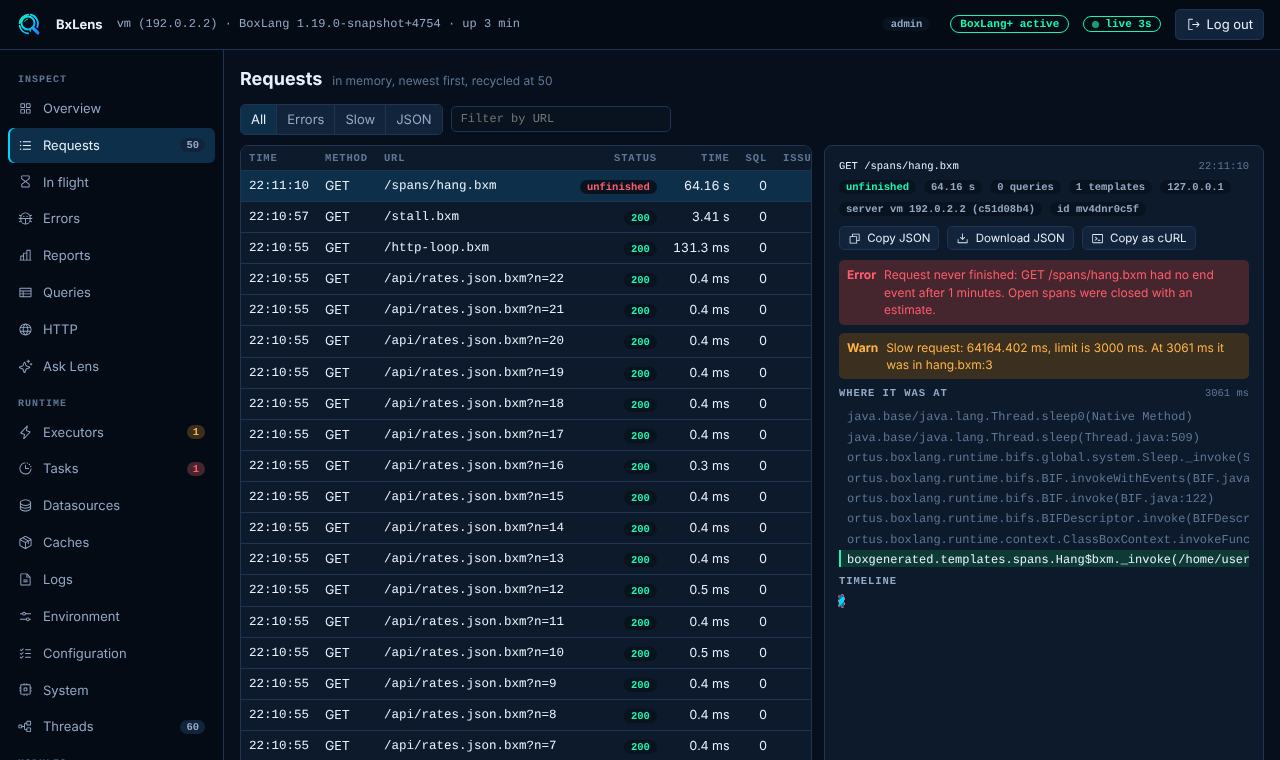Click the Tasks clock icon
Image resolution: width=1280 pixels, height=760 pixels.
pyautogui.click(x=25, y=468)
